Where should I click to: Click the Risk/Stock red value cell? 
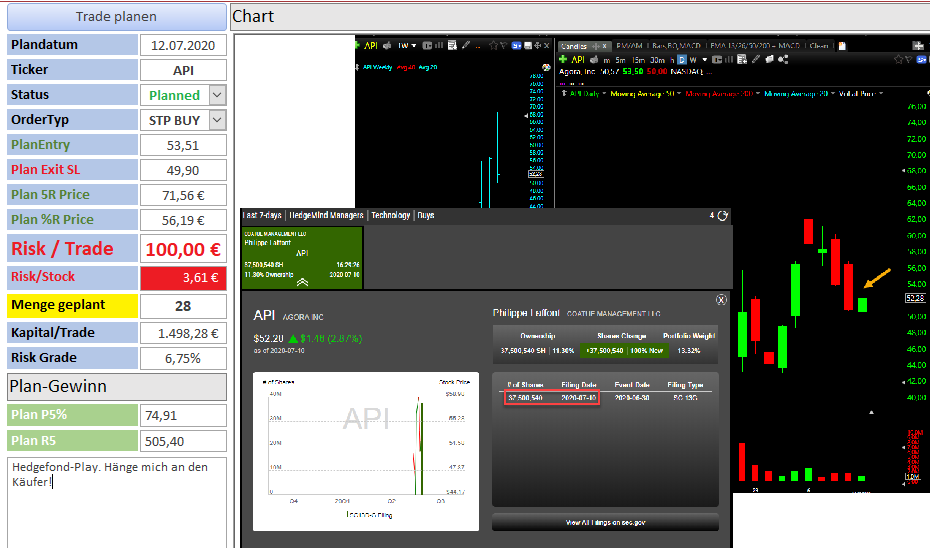click(x=183, y=278)
